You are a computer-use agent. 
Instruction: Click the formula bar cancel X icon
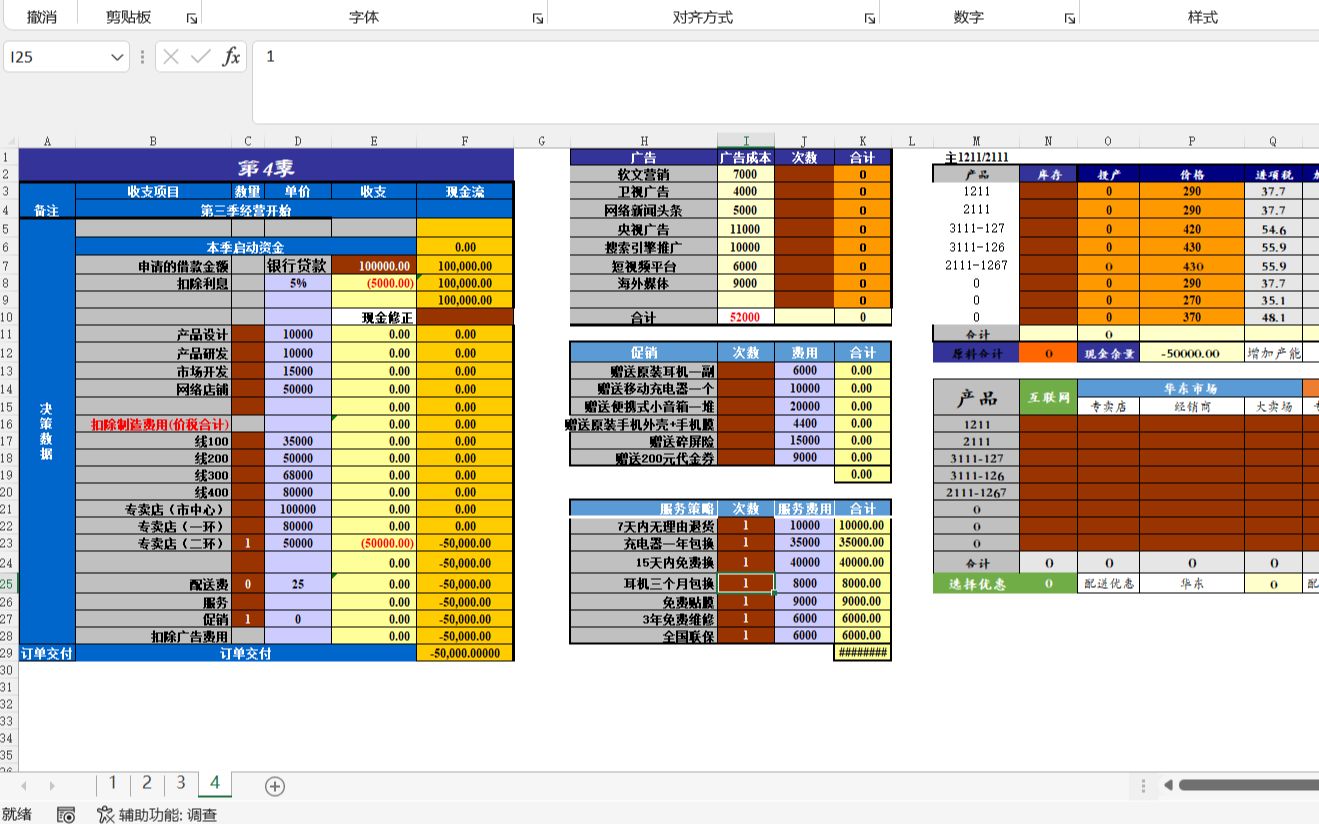pyautogui.click(x=171, y=57)
